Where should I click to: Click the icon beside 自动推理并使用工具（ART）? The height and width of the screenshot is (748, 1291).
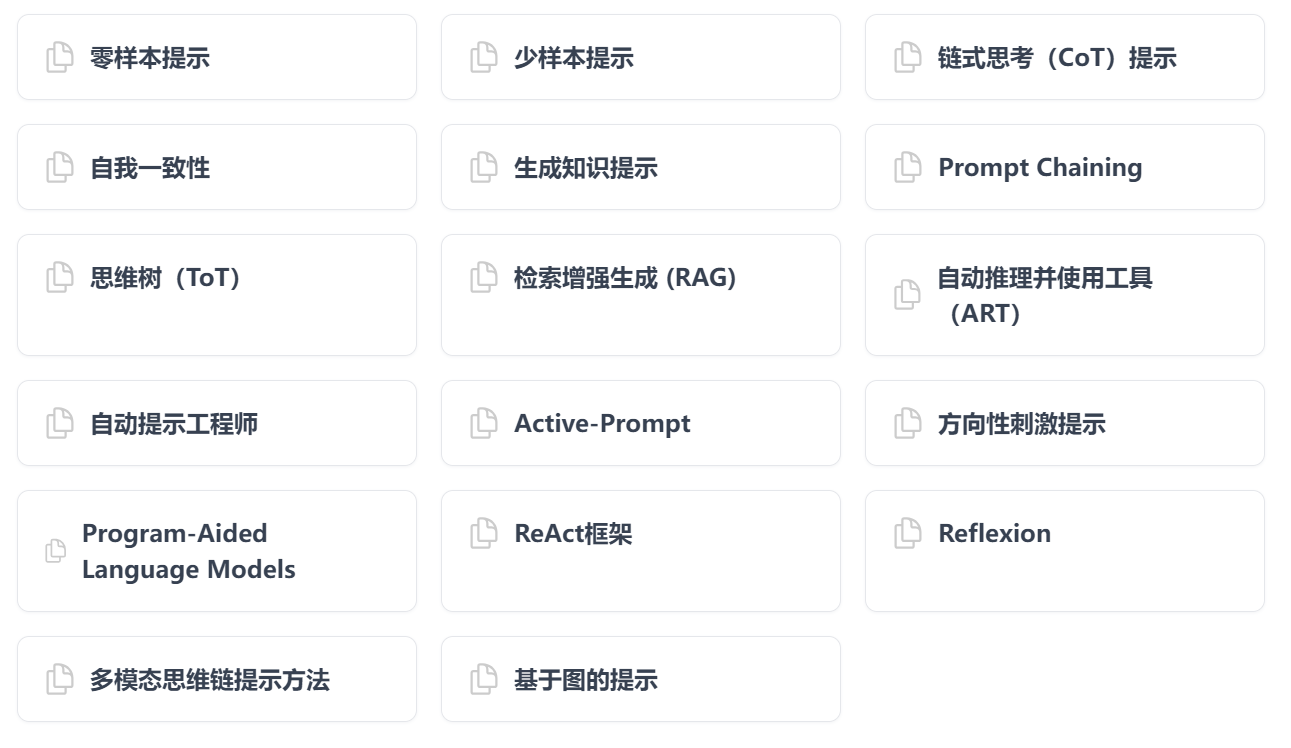coord(908,295)
